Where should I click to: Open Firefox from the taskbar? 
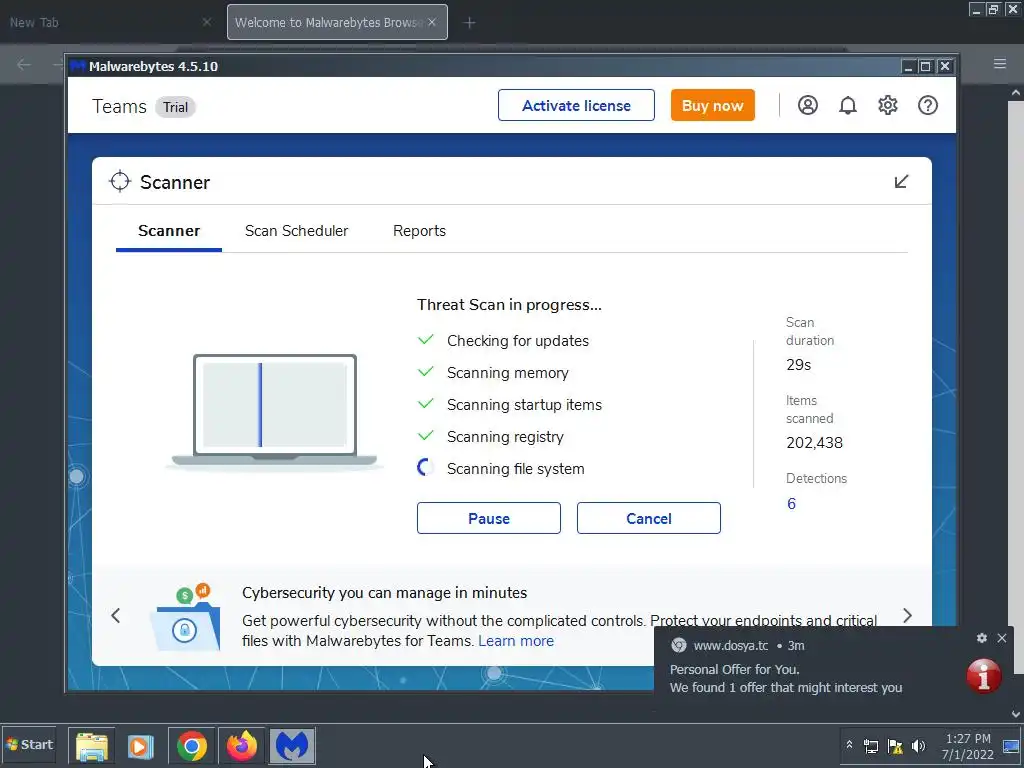242,745
